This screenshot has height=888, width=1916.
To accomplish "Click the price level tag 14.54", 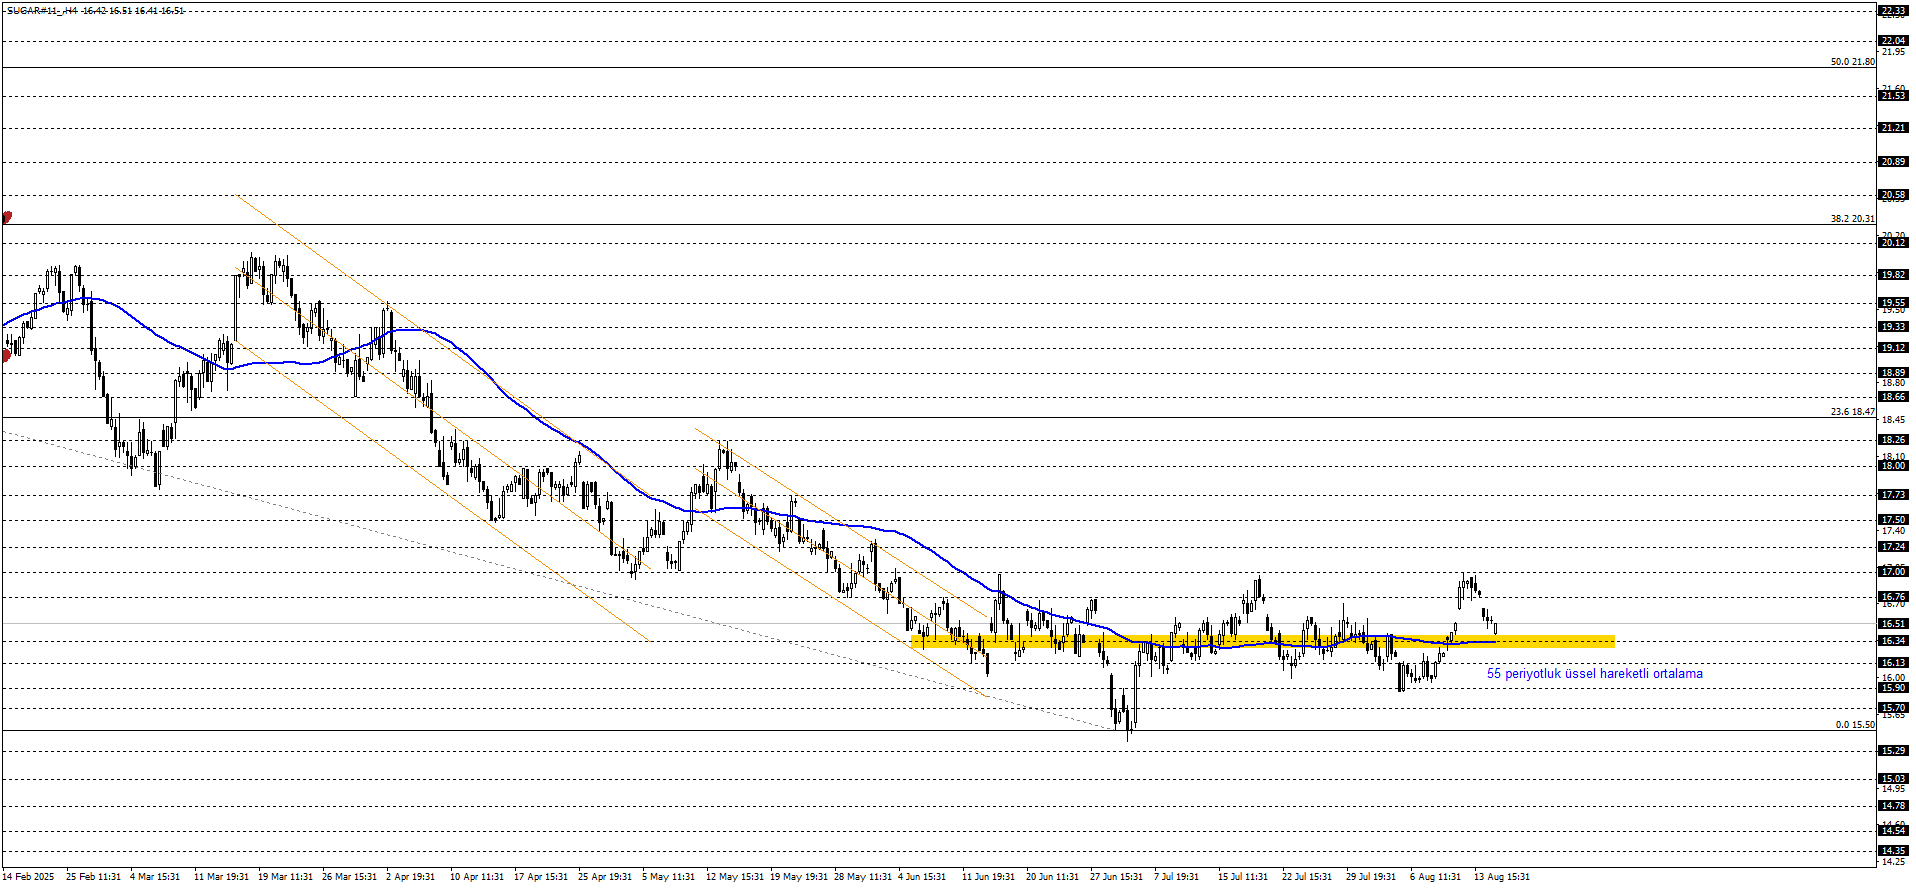I will click(x=1893, y=831).
